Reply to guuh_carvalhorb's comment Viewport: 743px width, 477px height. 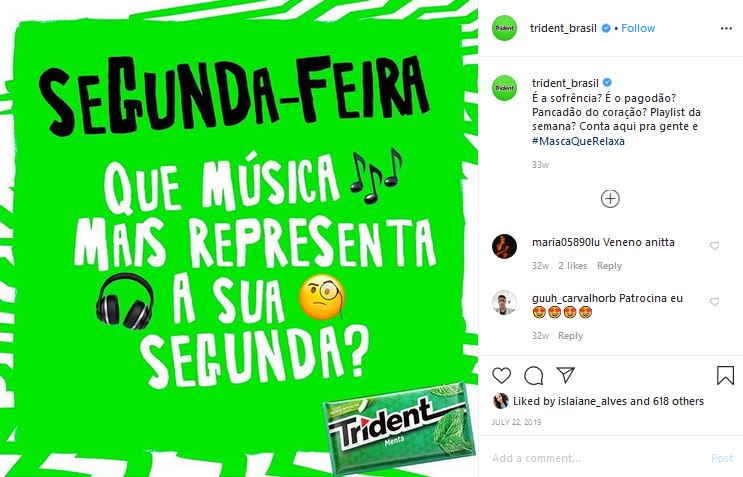(x=570, y=335)
